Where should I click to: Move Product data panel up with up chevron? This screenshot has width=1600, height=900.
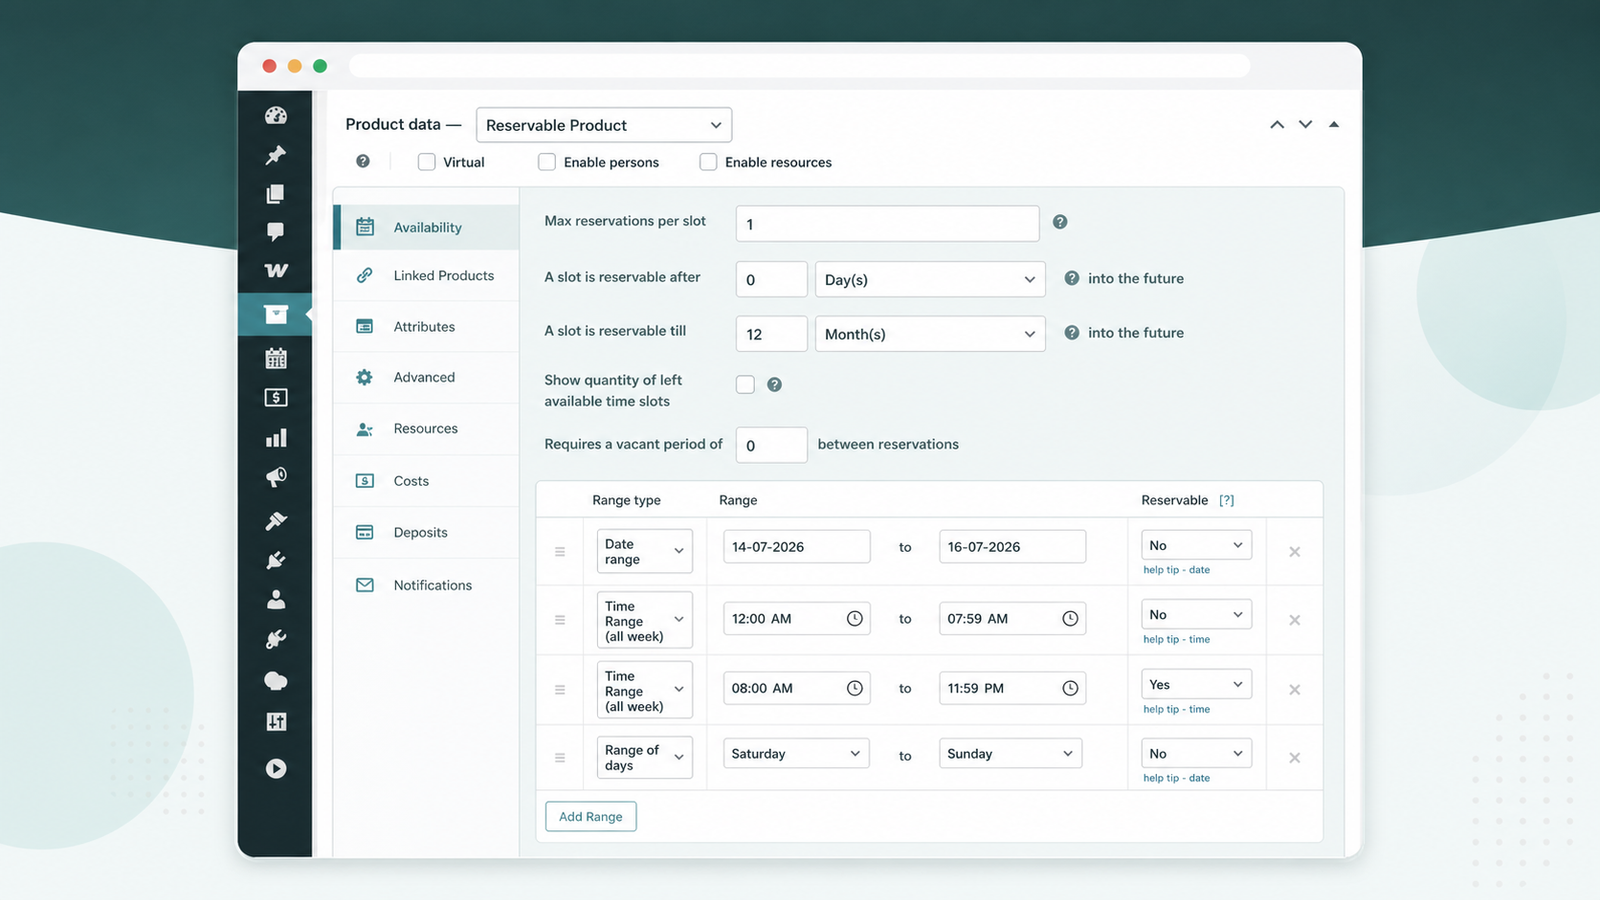(x=1277, y=124)
